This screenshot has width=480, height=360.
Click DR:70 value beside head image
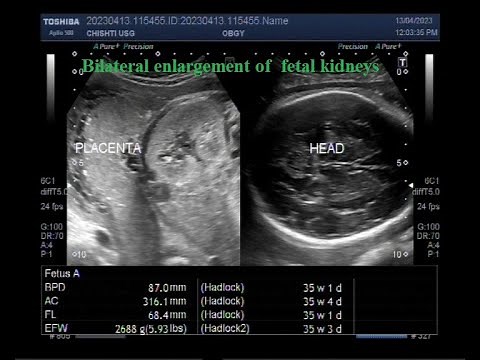click(428, 236)
